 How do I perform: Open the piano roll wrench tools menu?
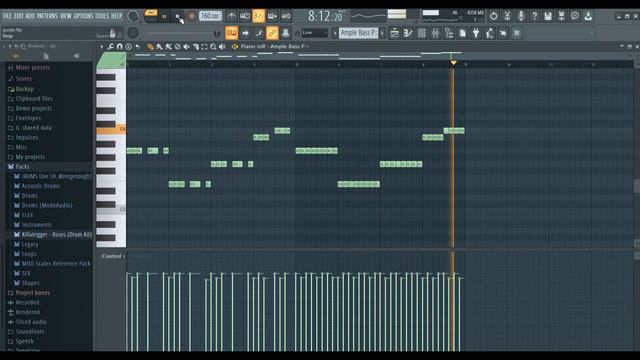tap(111, 47)
